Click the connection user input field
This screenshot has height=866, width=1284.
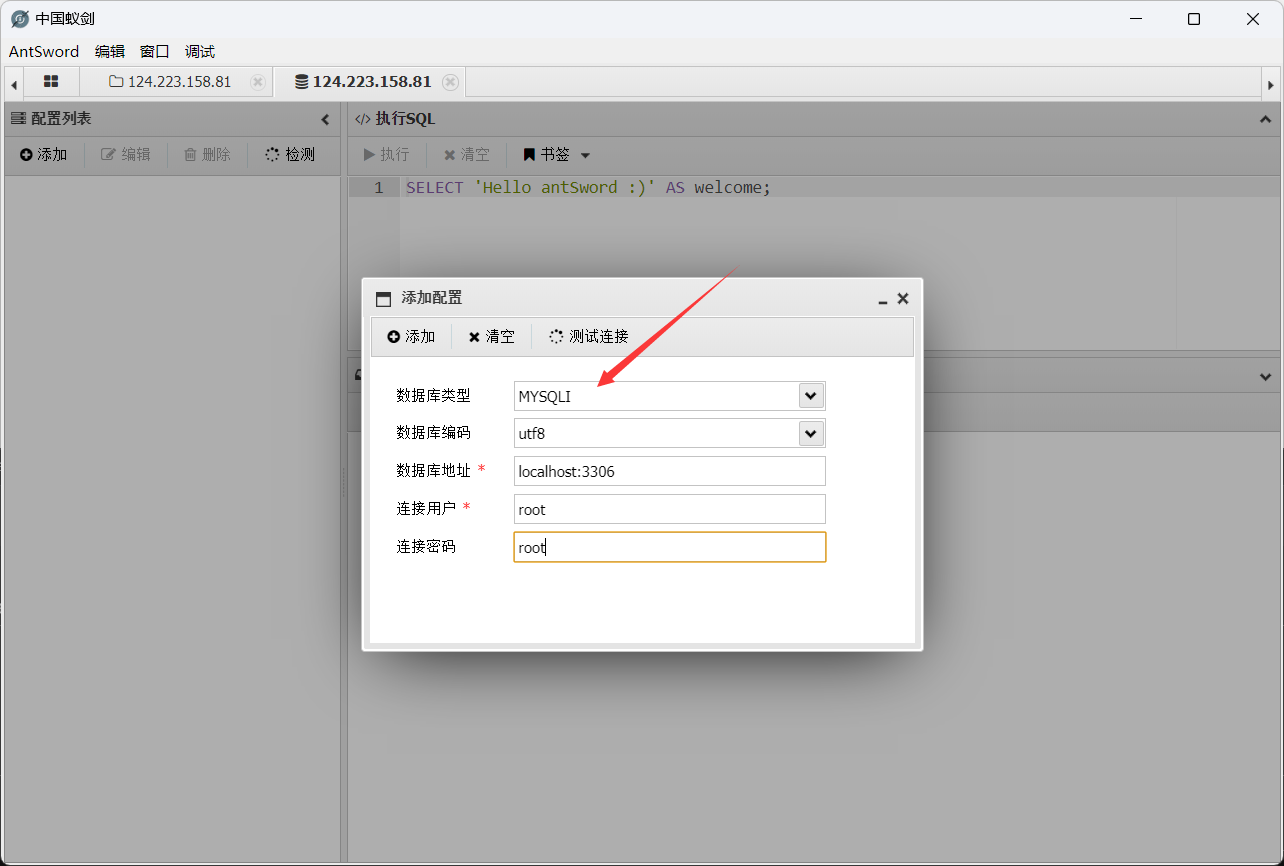669,509
